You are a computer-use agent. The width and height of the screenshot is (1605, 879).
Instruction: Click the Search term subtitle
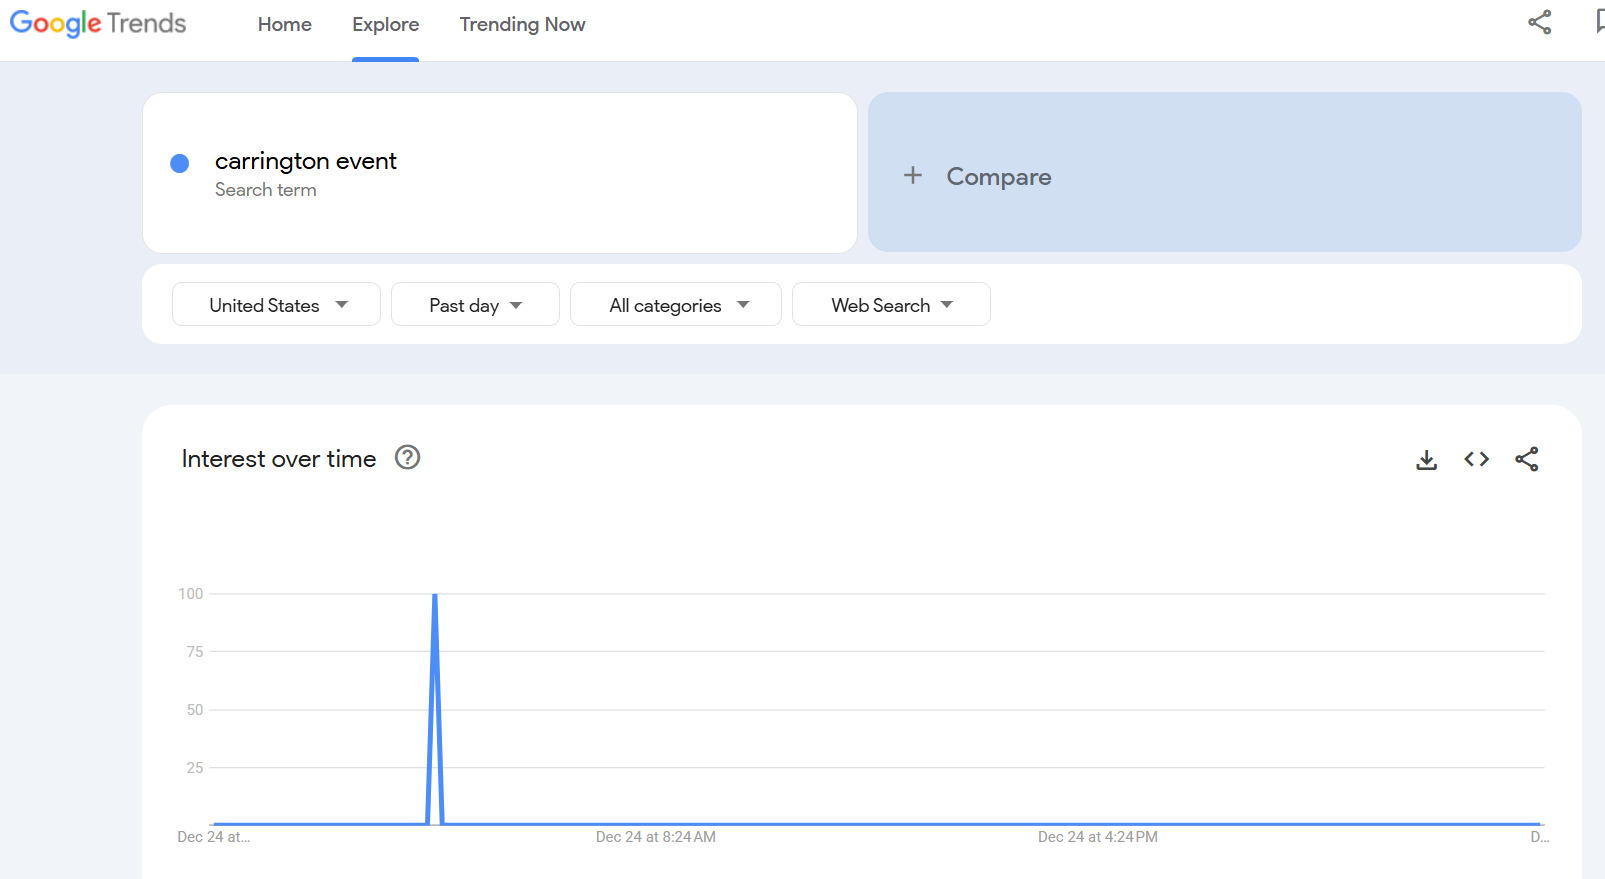tap(266, 190)
